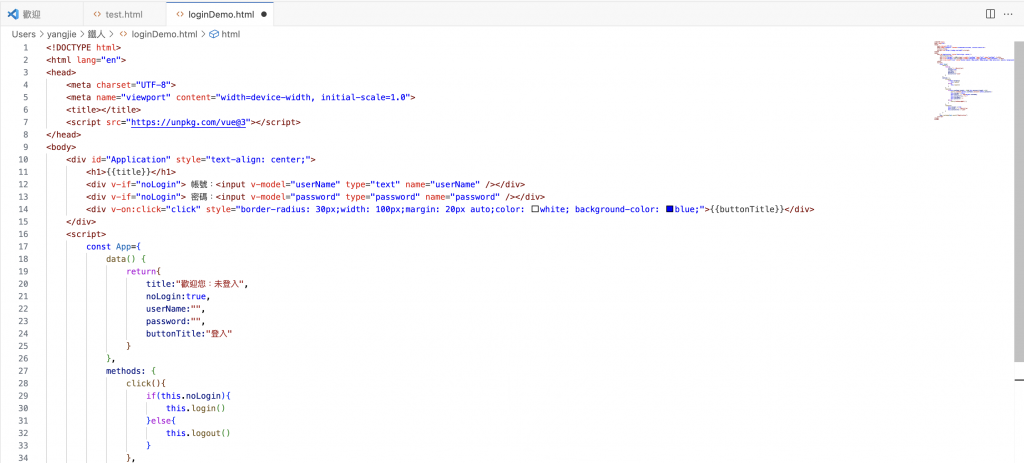Click on methods: { text
The width and height of the screenshot is (1024, 463).
click(x=131, y=370)
